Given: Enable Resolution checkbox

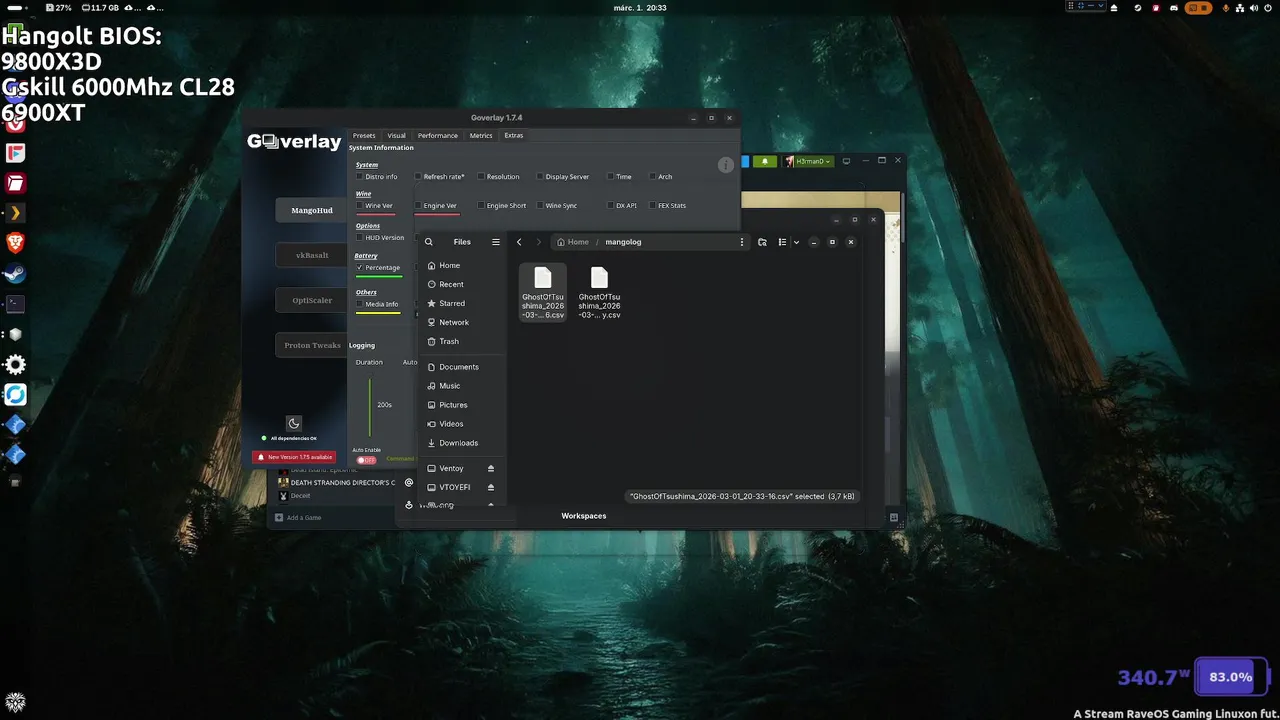Looking at the screenshot, I should tap(481, 177).
